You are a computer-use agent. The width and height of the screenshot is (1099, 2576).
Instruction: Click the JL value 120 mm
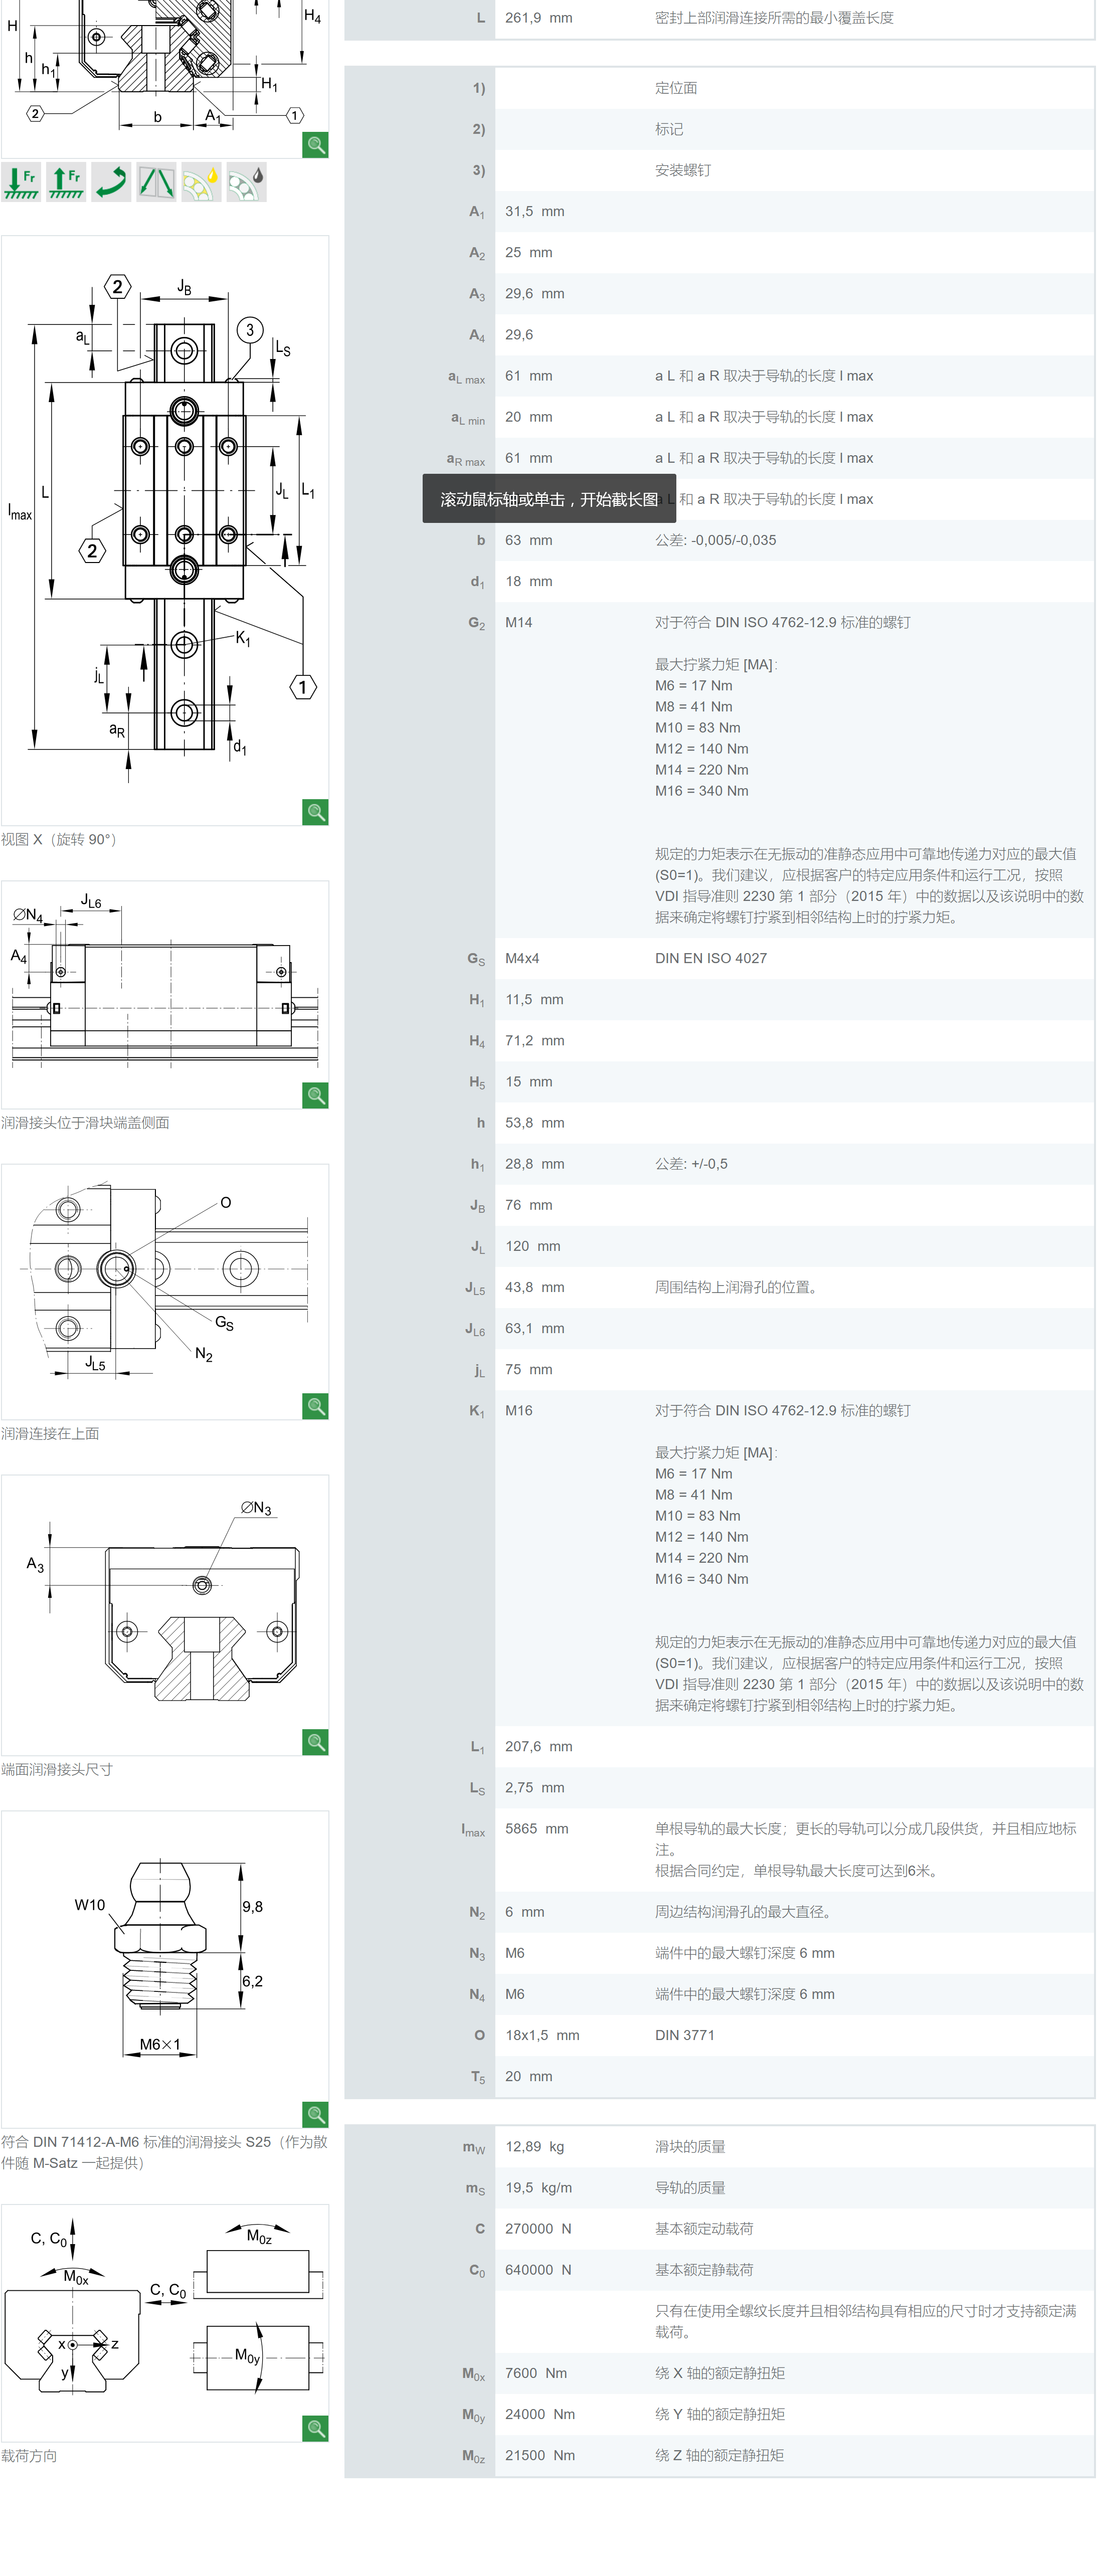coord(533,1247)
